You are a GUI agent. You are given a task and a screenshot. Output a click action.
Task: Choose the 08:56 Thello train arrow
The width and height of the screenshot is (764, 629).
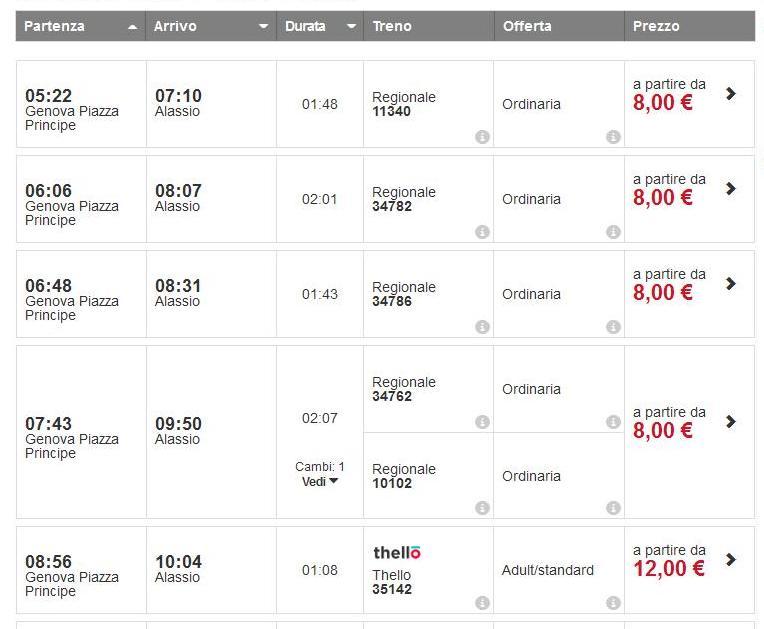pyautogui.click(x=731, y=560)
